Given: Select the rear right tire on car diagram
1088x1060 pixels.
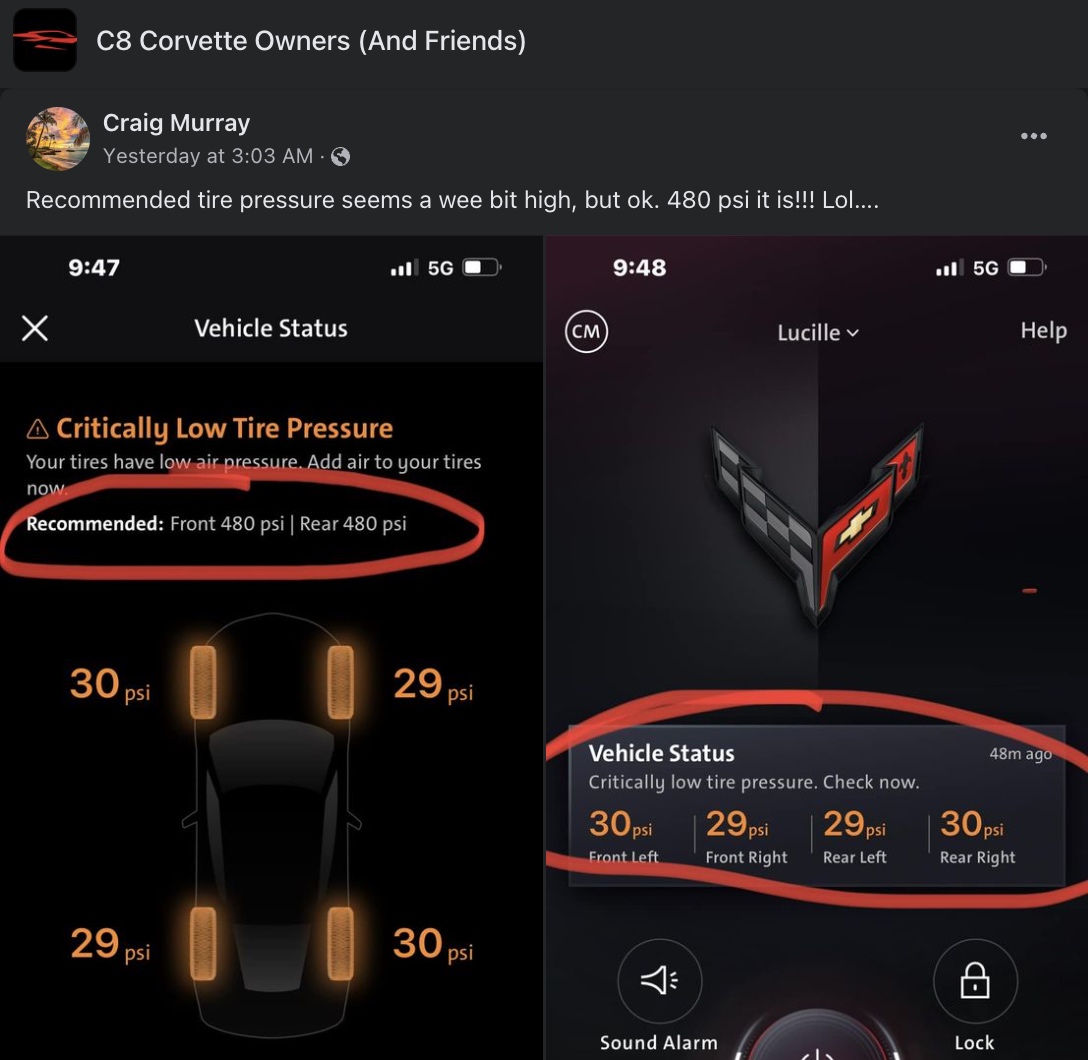Looking at the screenshot, I should tap(340, 943).
